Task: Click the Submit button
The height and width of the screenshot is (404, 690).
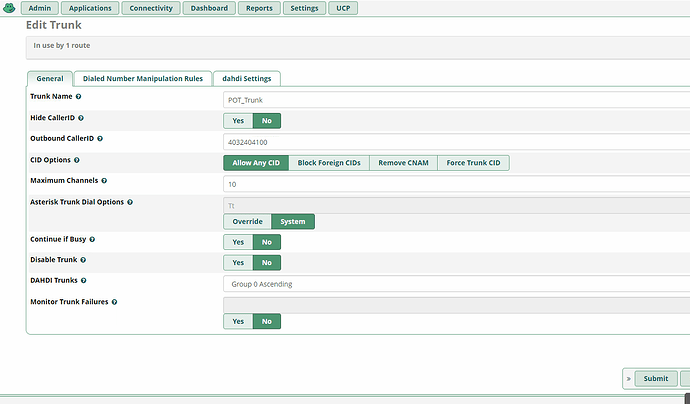Action: 656,378
